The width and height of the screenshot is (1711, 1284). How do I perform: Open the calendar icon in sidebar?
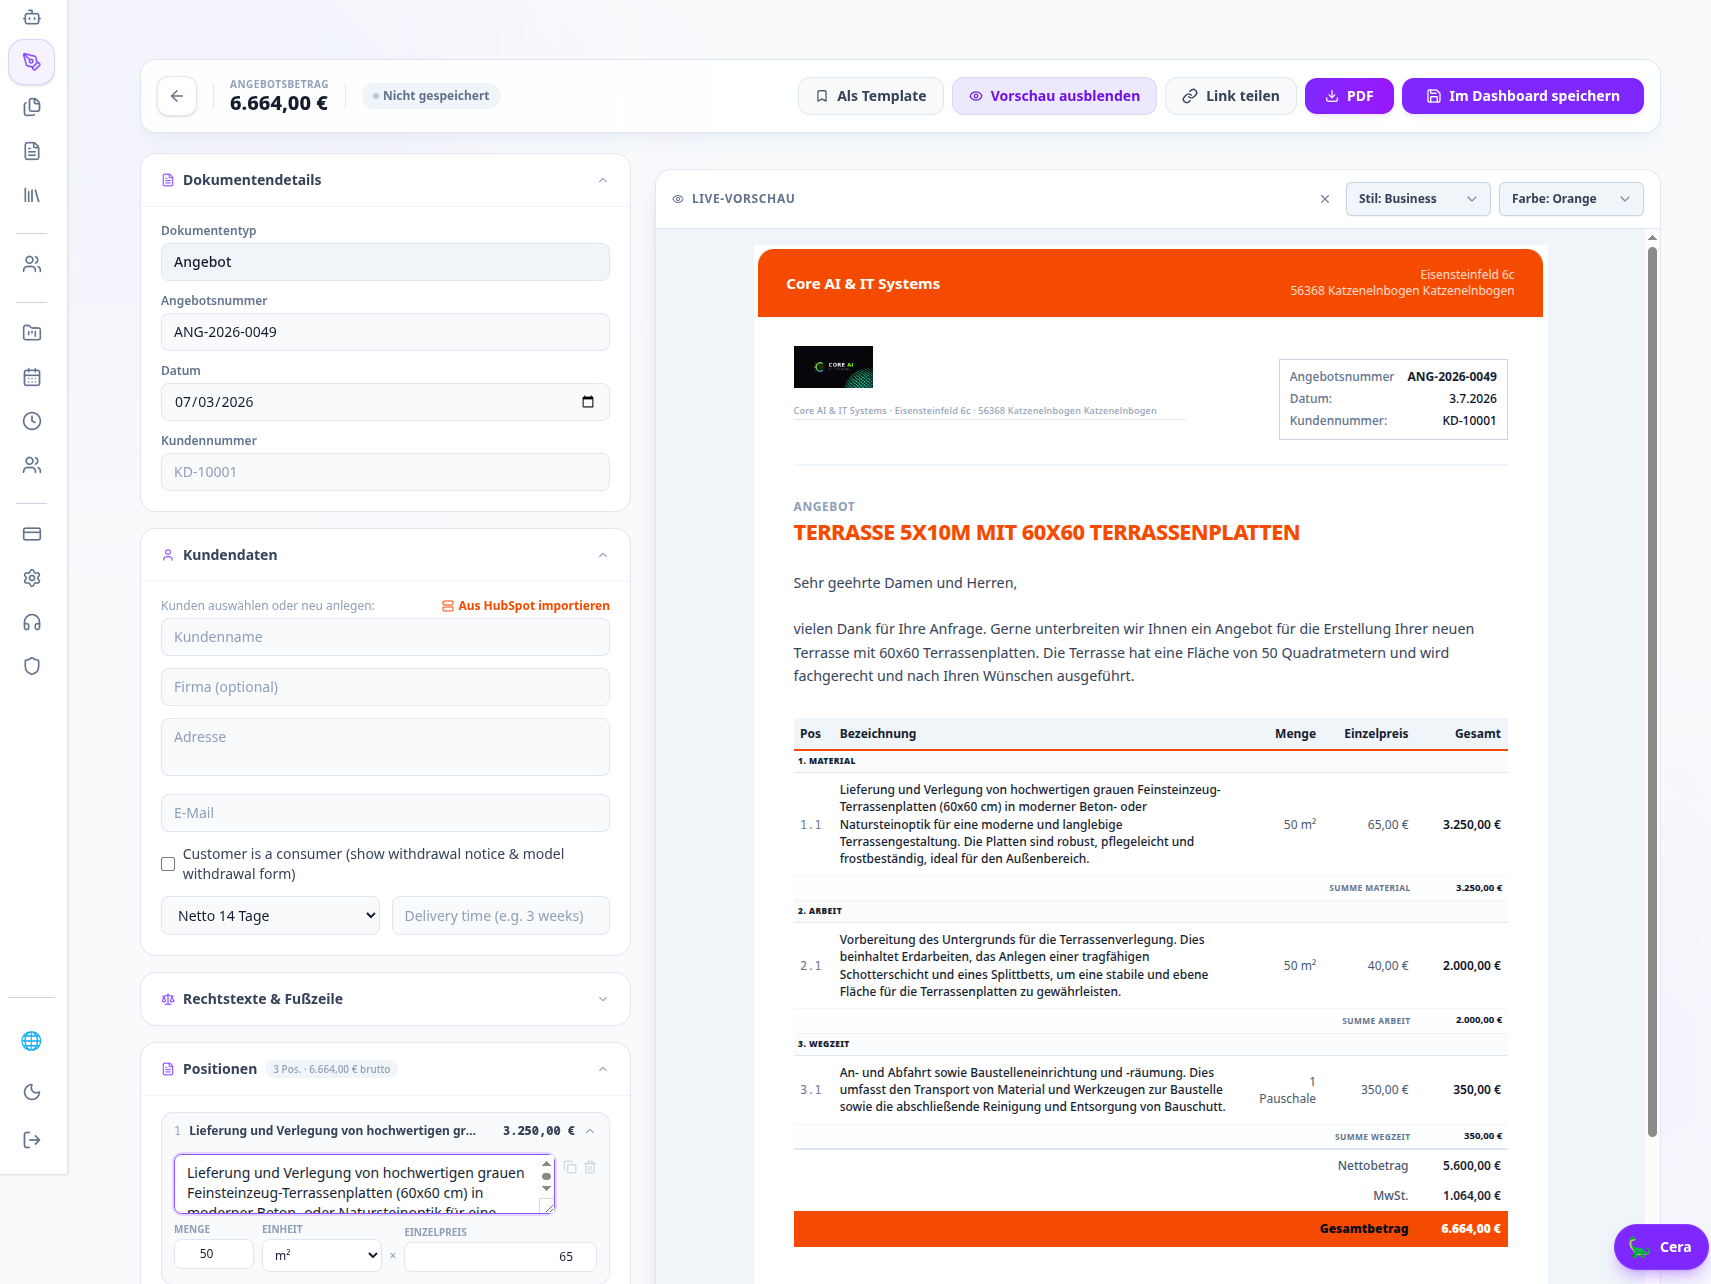32,377
